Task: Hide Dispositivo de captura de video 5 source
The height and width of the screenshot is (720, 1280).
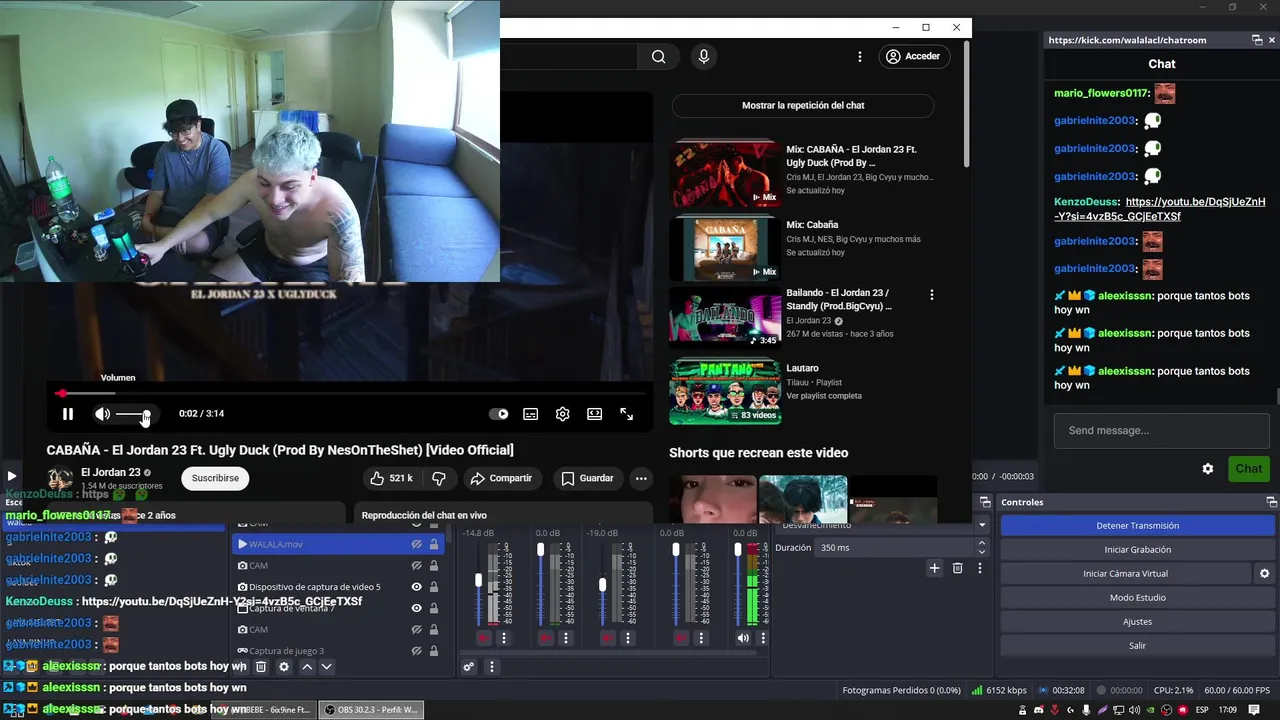Action: (x=416, y=587)
